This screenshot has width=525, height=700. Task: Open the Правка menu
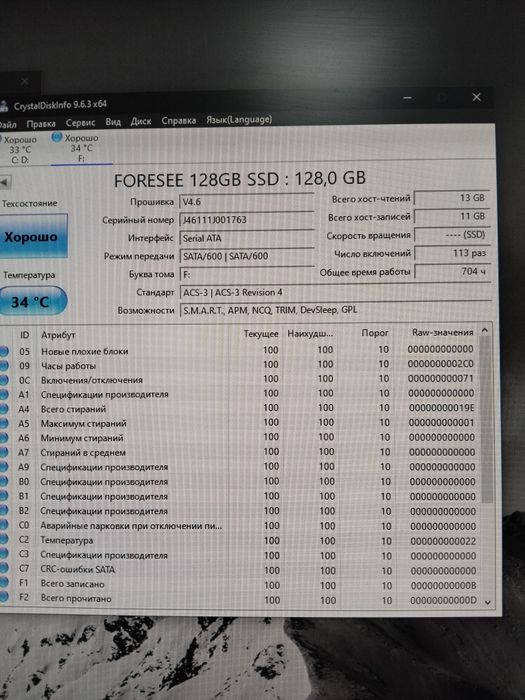41,124
